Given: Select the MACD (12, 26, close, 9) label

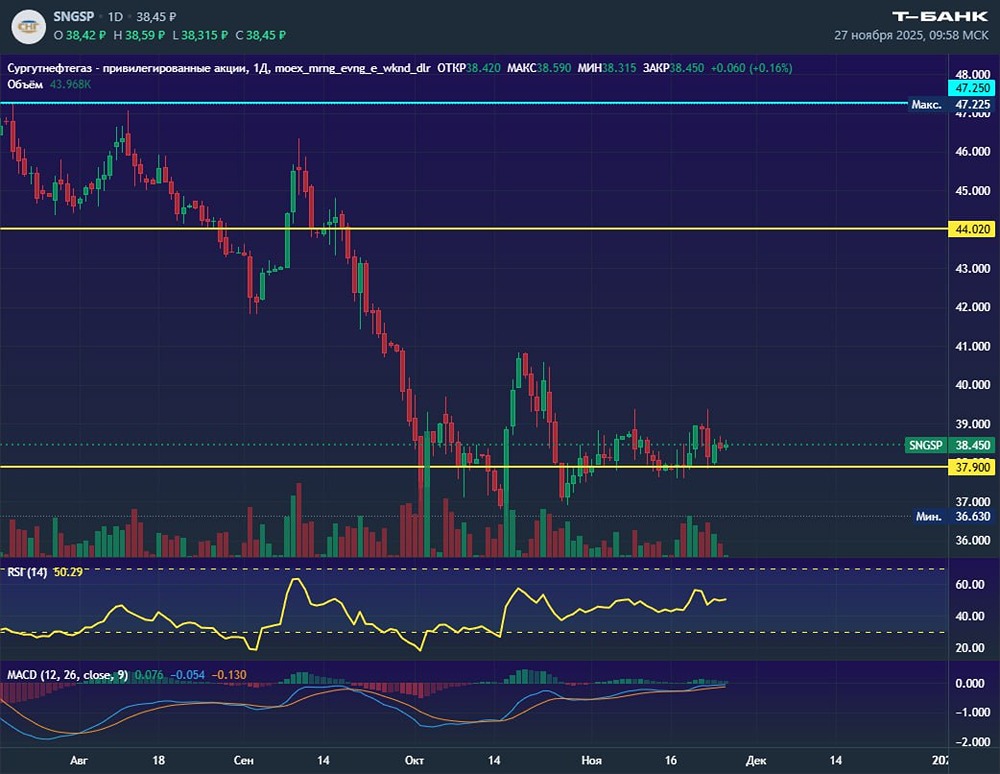Looking at the screenshot, I should tap(66, 675).
